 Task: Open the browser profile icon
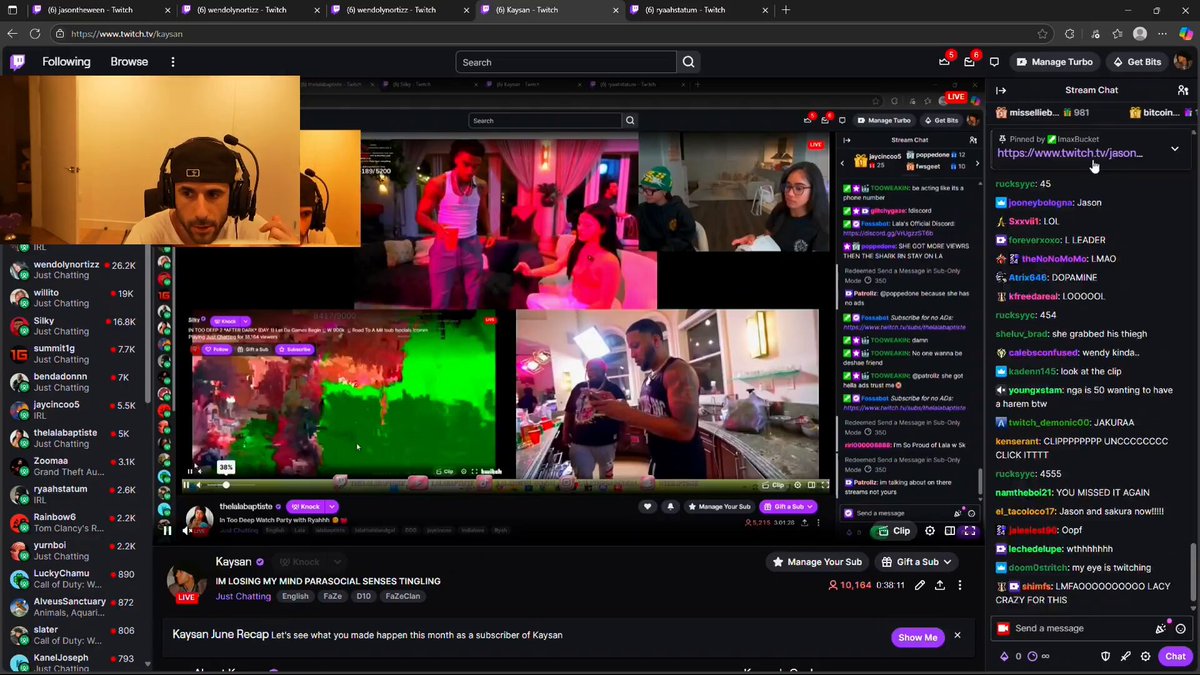click(x=1140, y=33)
